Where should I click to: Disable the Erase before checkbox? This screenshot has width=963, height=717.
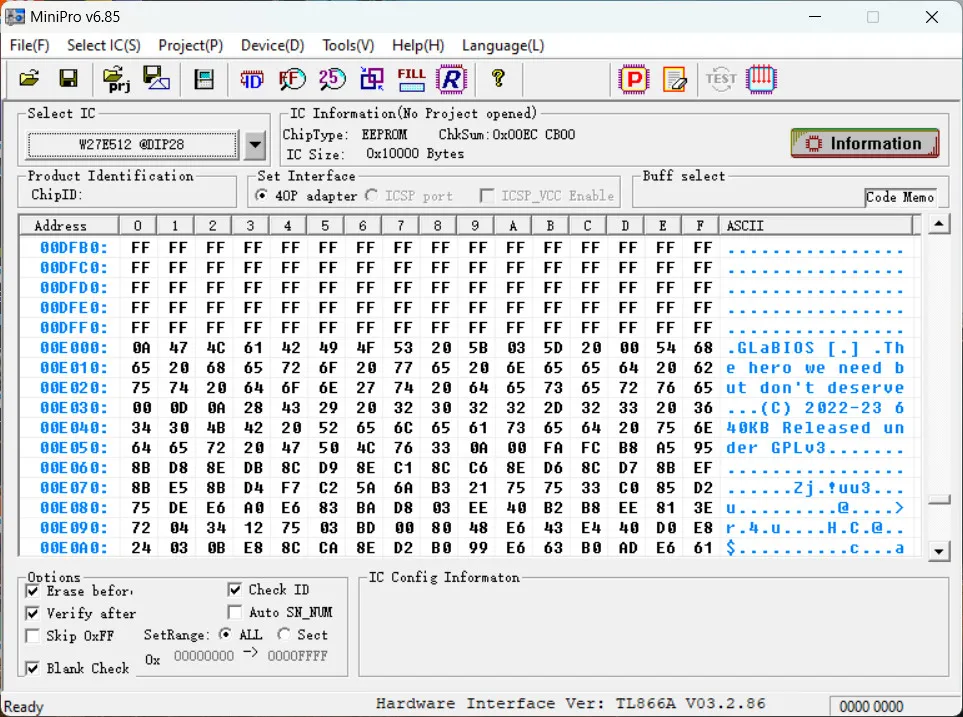32,591
